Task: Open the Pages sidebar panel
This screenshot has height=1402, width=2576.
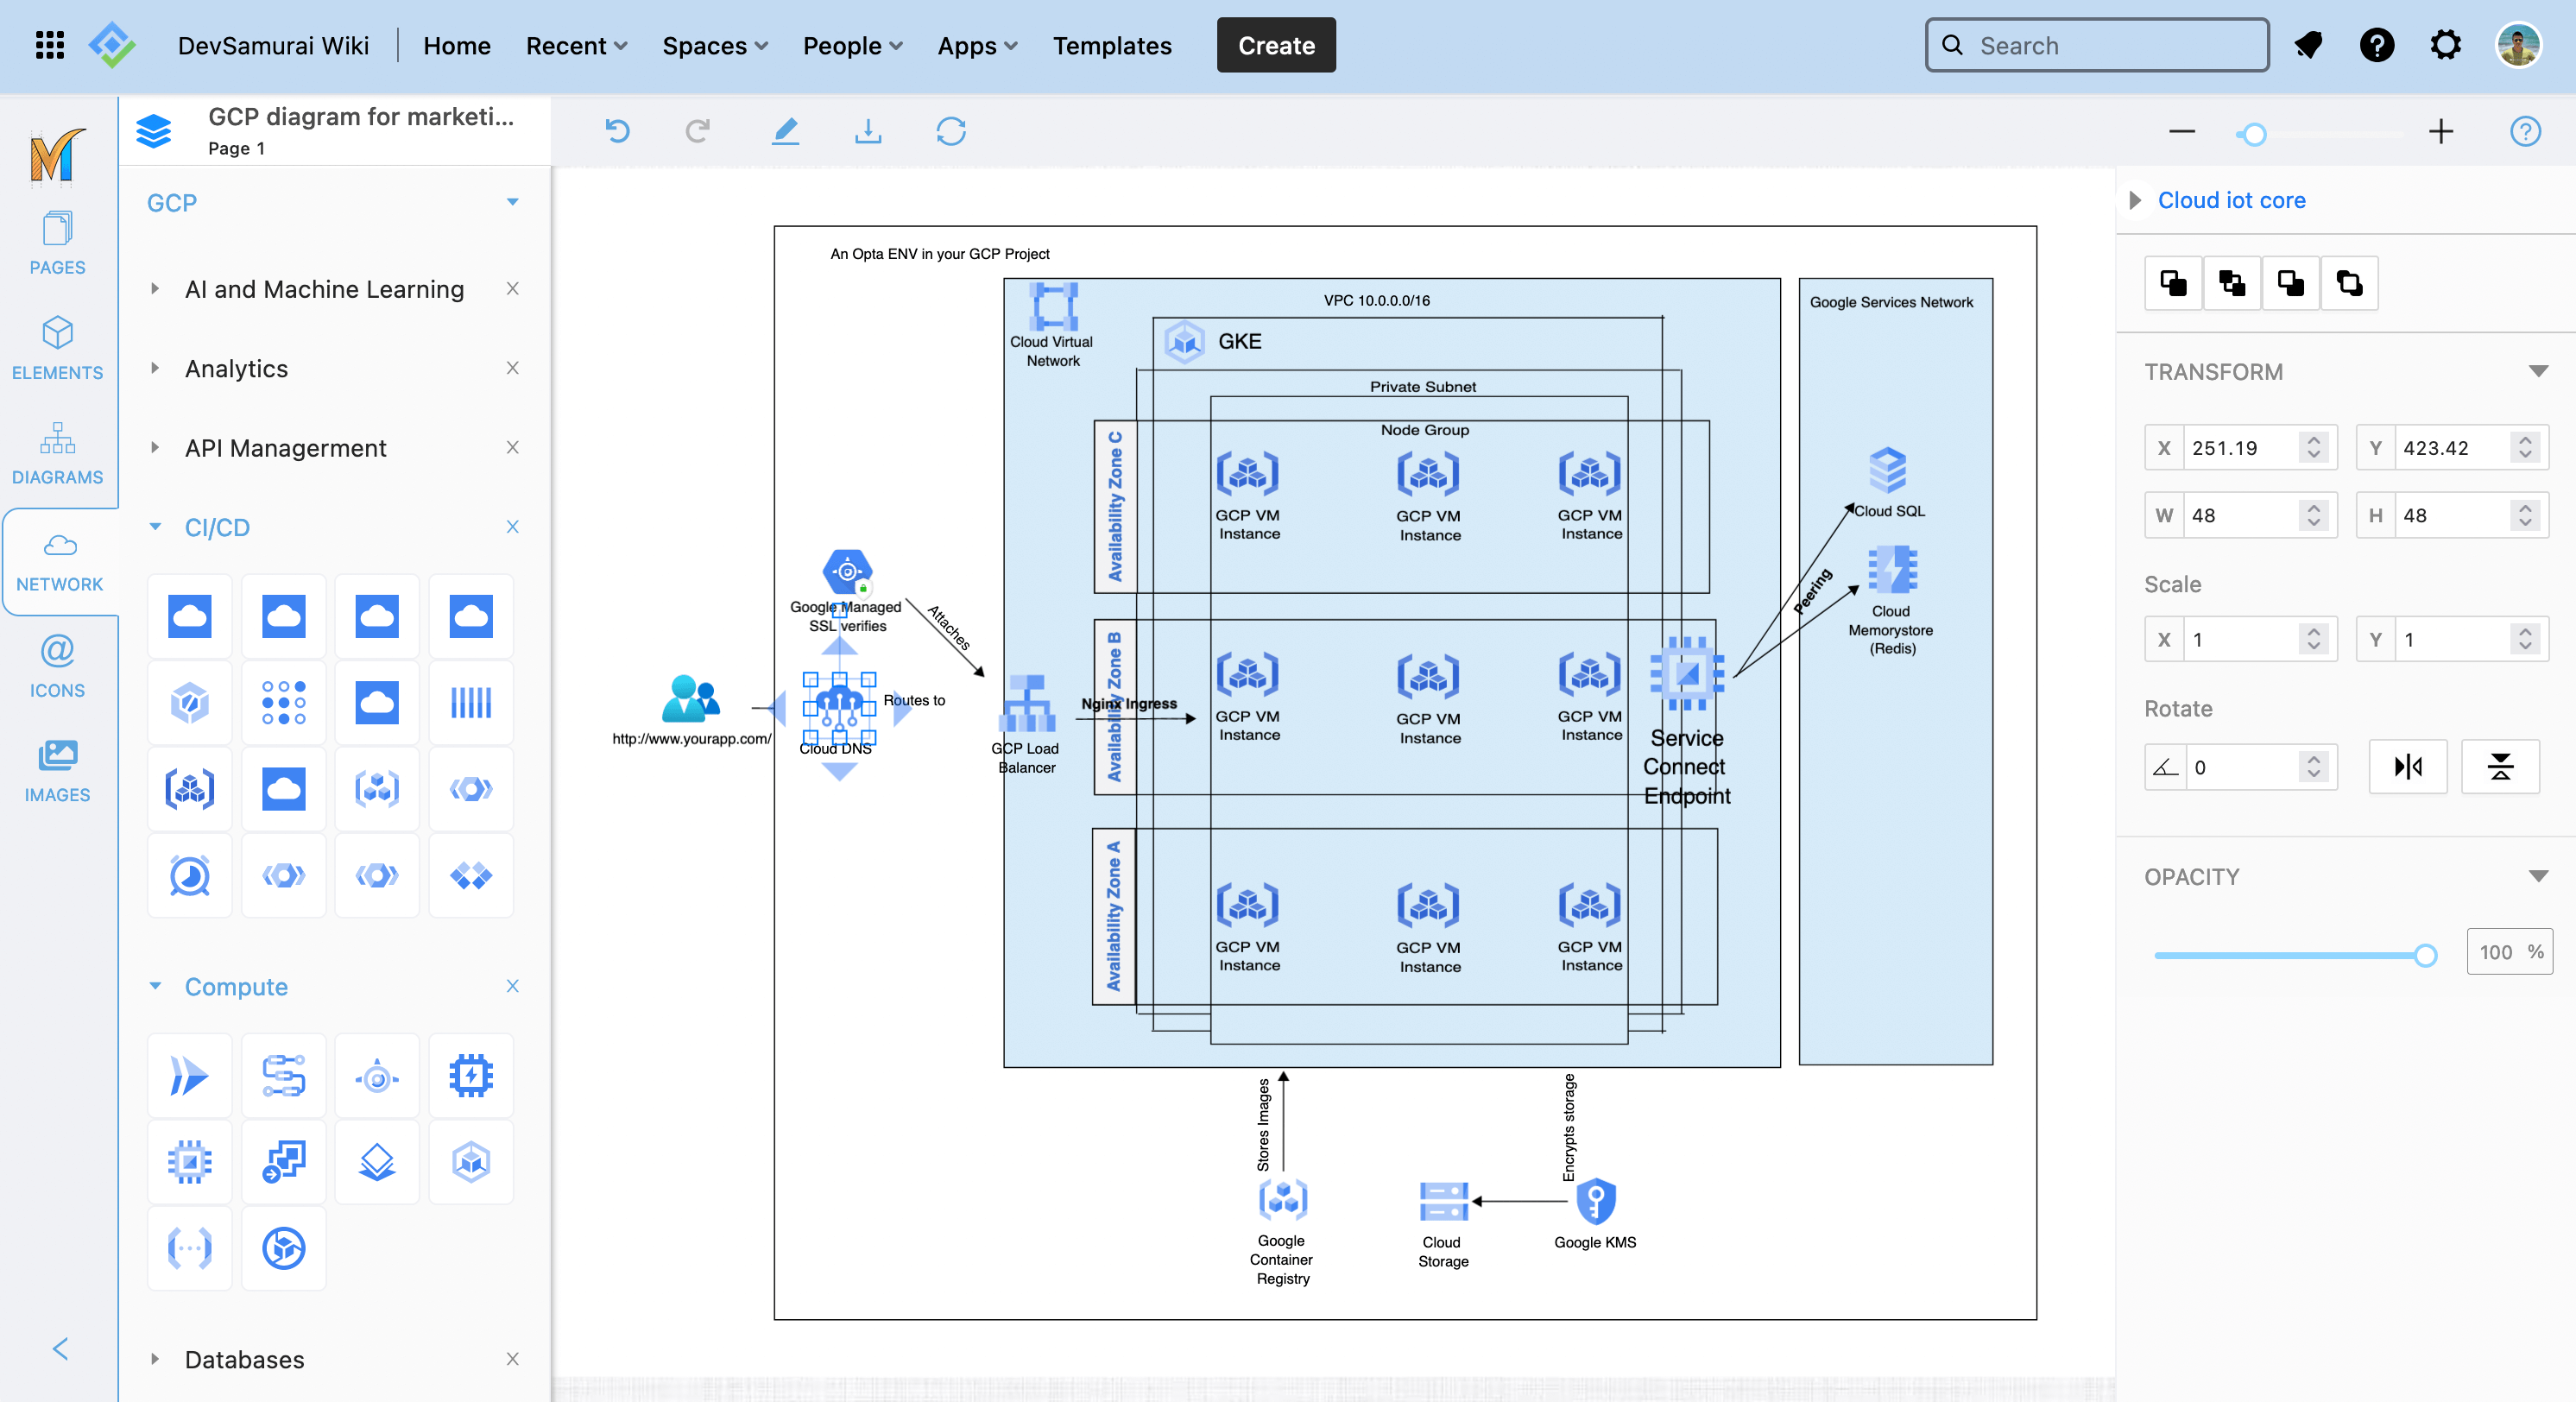Action: click(x=58, y=243)
